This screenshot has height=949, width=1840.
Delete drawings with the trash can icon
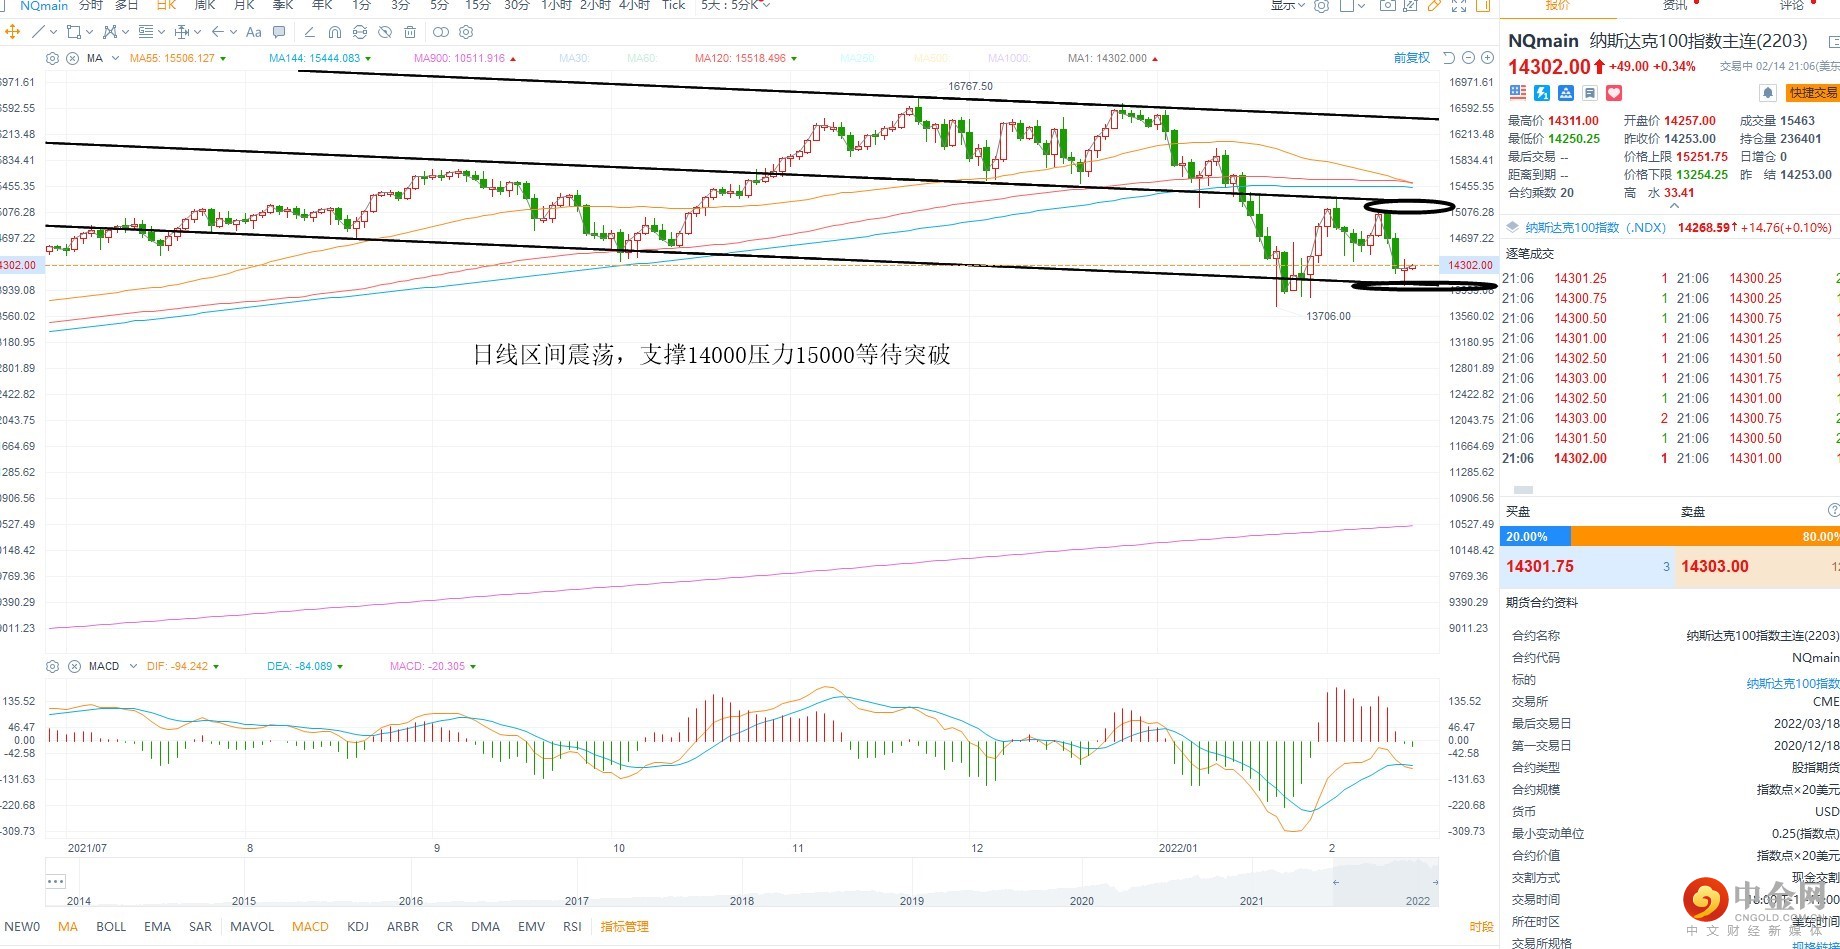[x=410, y=32]
